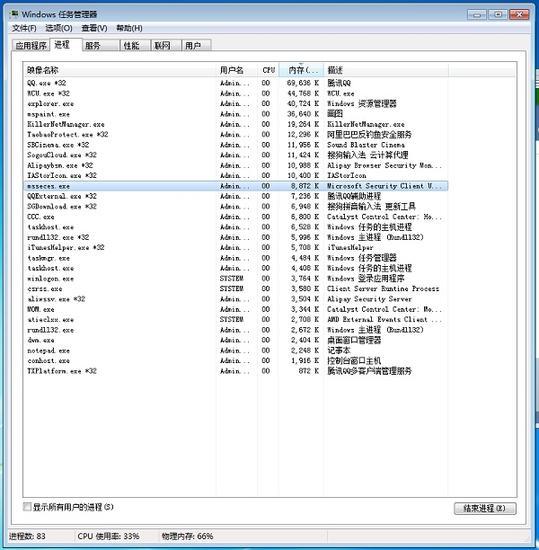Select the QQ.exe *32 process row

point(236,83)
